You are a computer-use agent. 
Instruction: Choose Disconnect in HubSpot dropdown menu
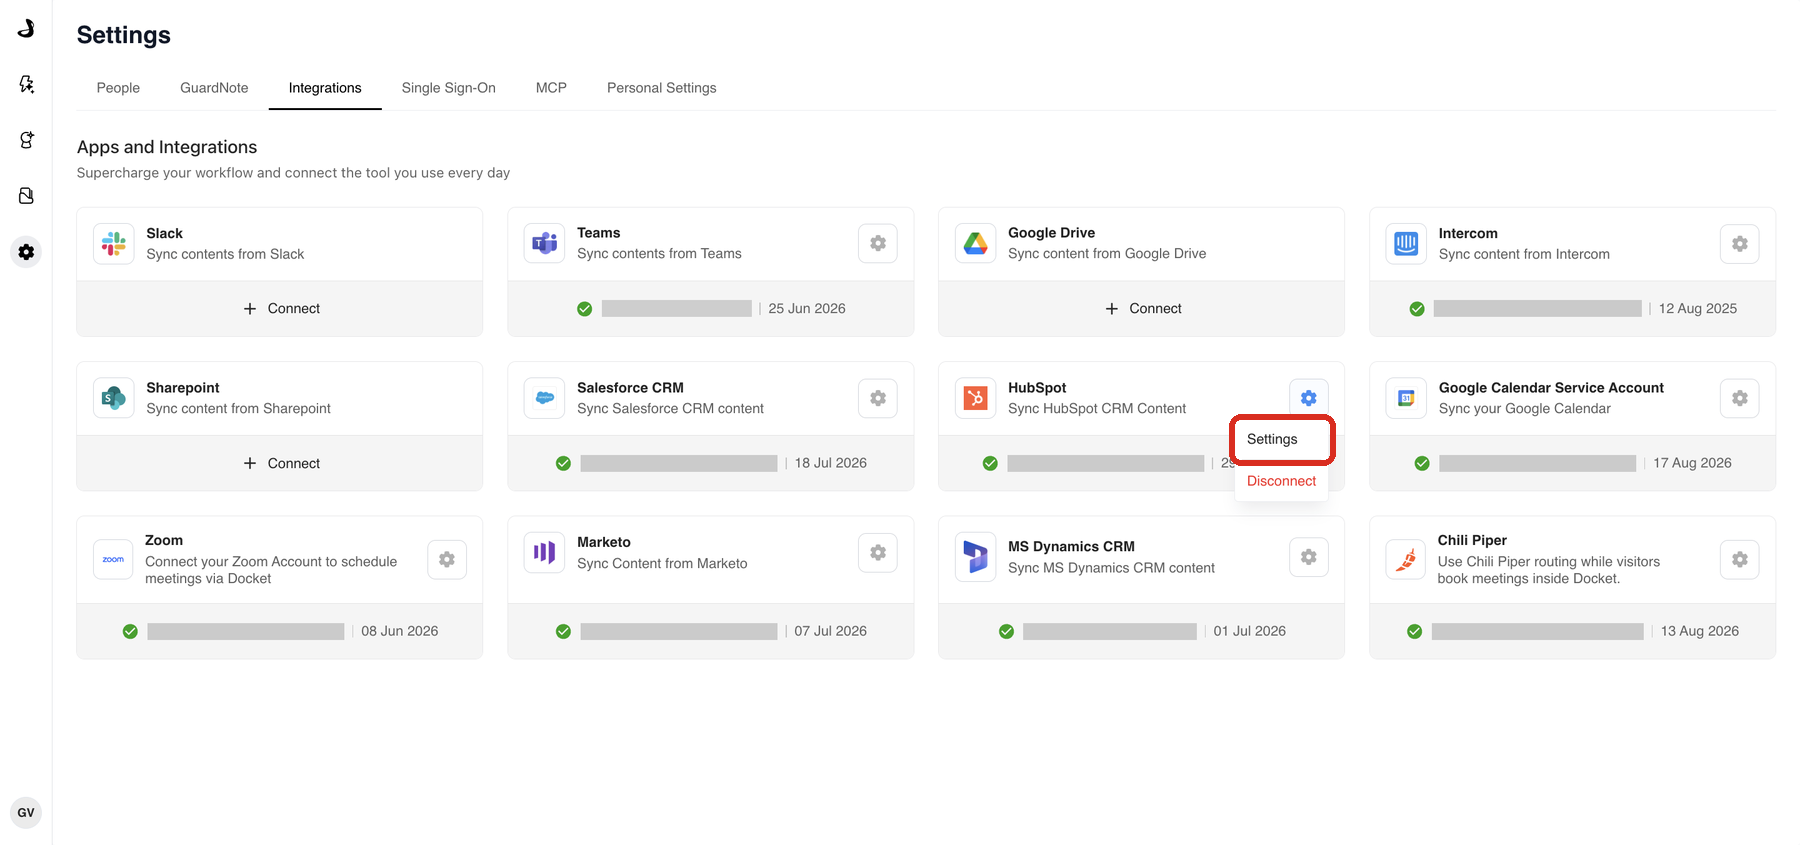tap(1281, 481)
